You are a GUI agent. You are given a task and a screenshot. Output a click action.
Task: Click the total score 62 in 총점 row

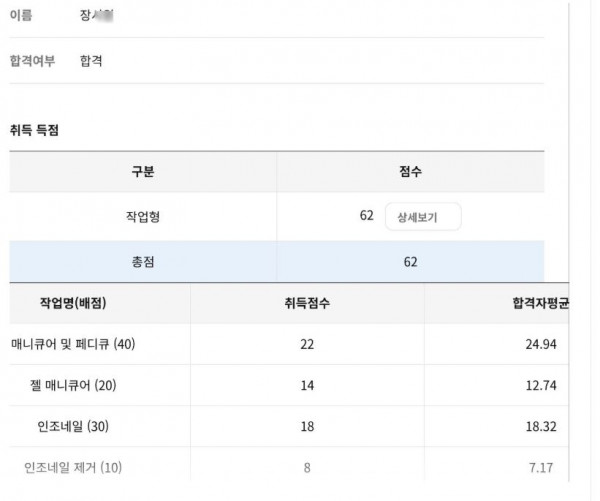point(410,262)
